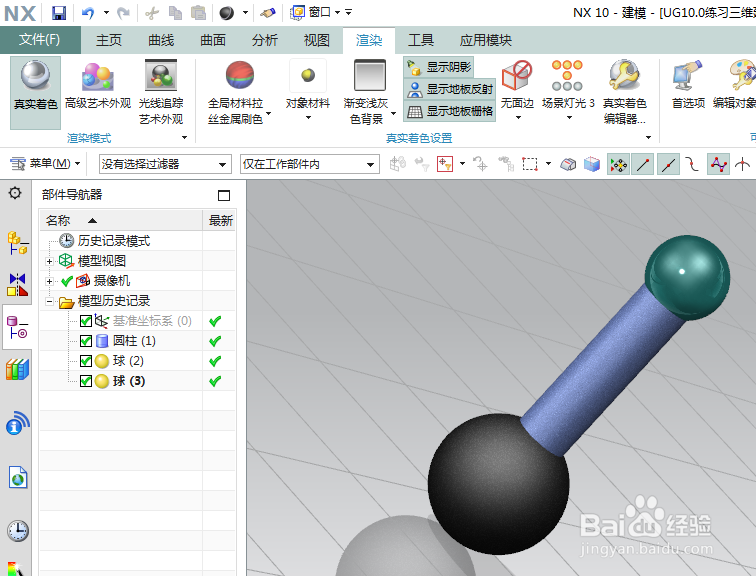Viewport: 756px width, 576px height.
Task: Toggle 显示地板栅格 floor grid
Action: point(450,111)
